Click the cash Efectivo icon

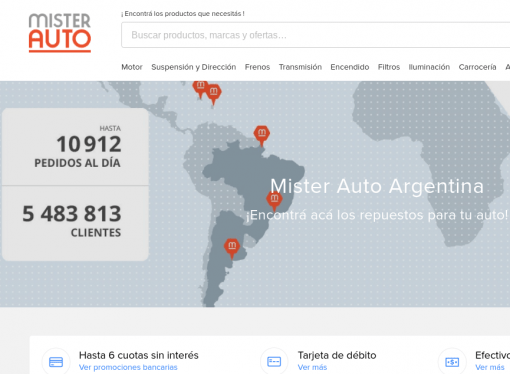click(x=452, y=362)
